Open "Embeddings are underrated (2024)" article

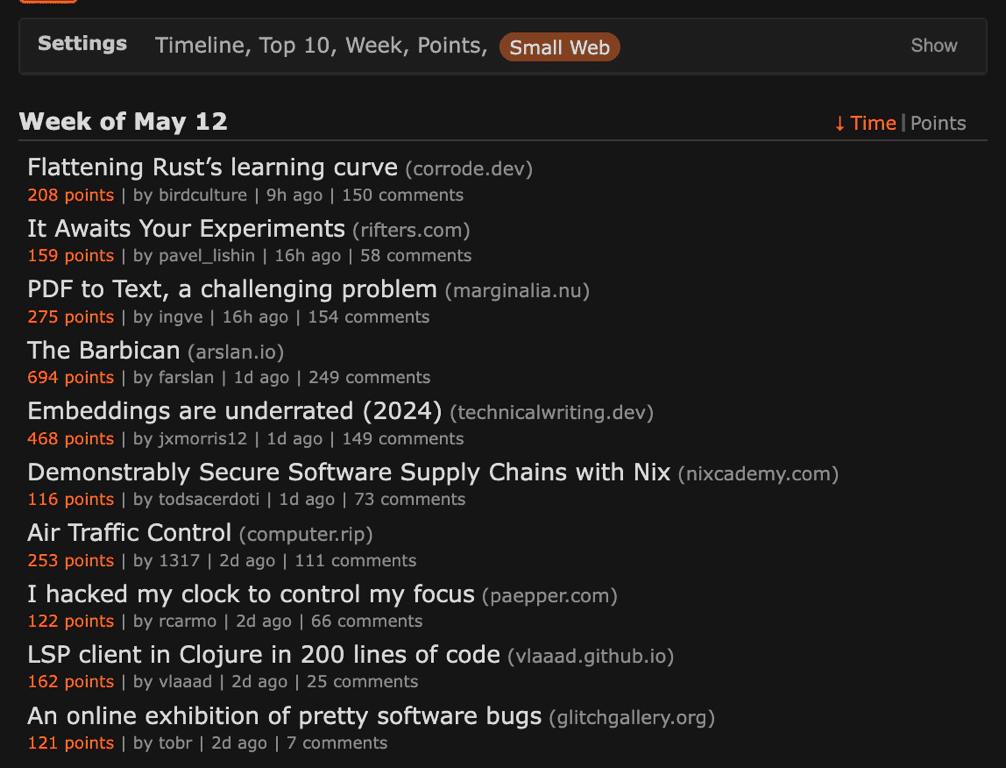click(x=234, y=411)
